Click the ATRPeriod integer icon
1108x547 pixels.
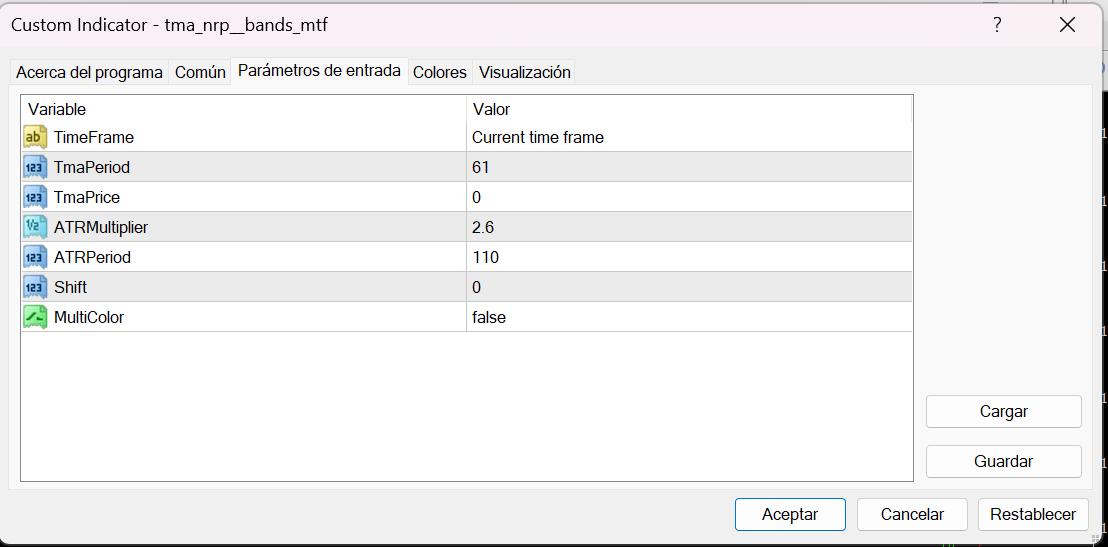coord(35,257)
